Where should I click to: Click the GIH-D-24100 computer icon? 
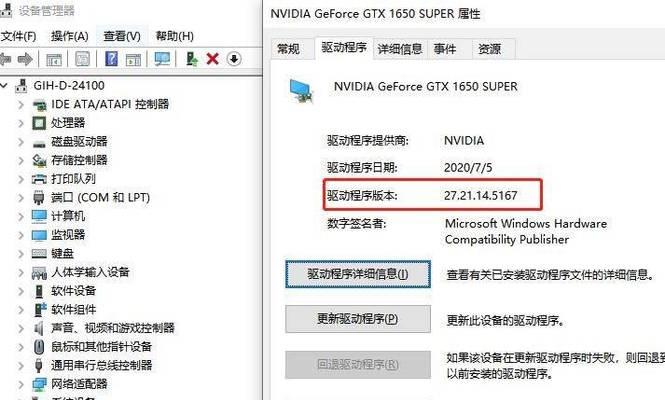tap(21, 86)
